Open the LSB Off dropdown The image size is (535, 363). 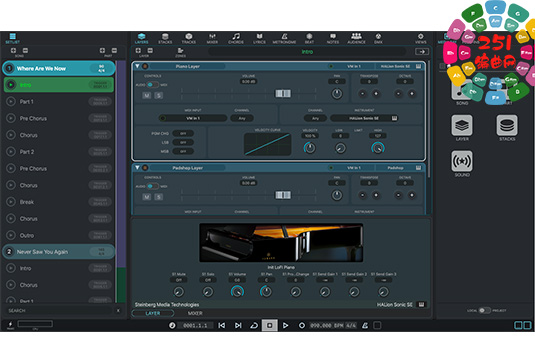pyautogui.click(x=183, y=142)
